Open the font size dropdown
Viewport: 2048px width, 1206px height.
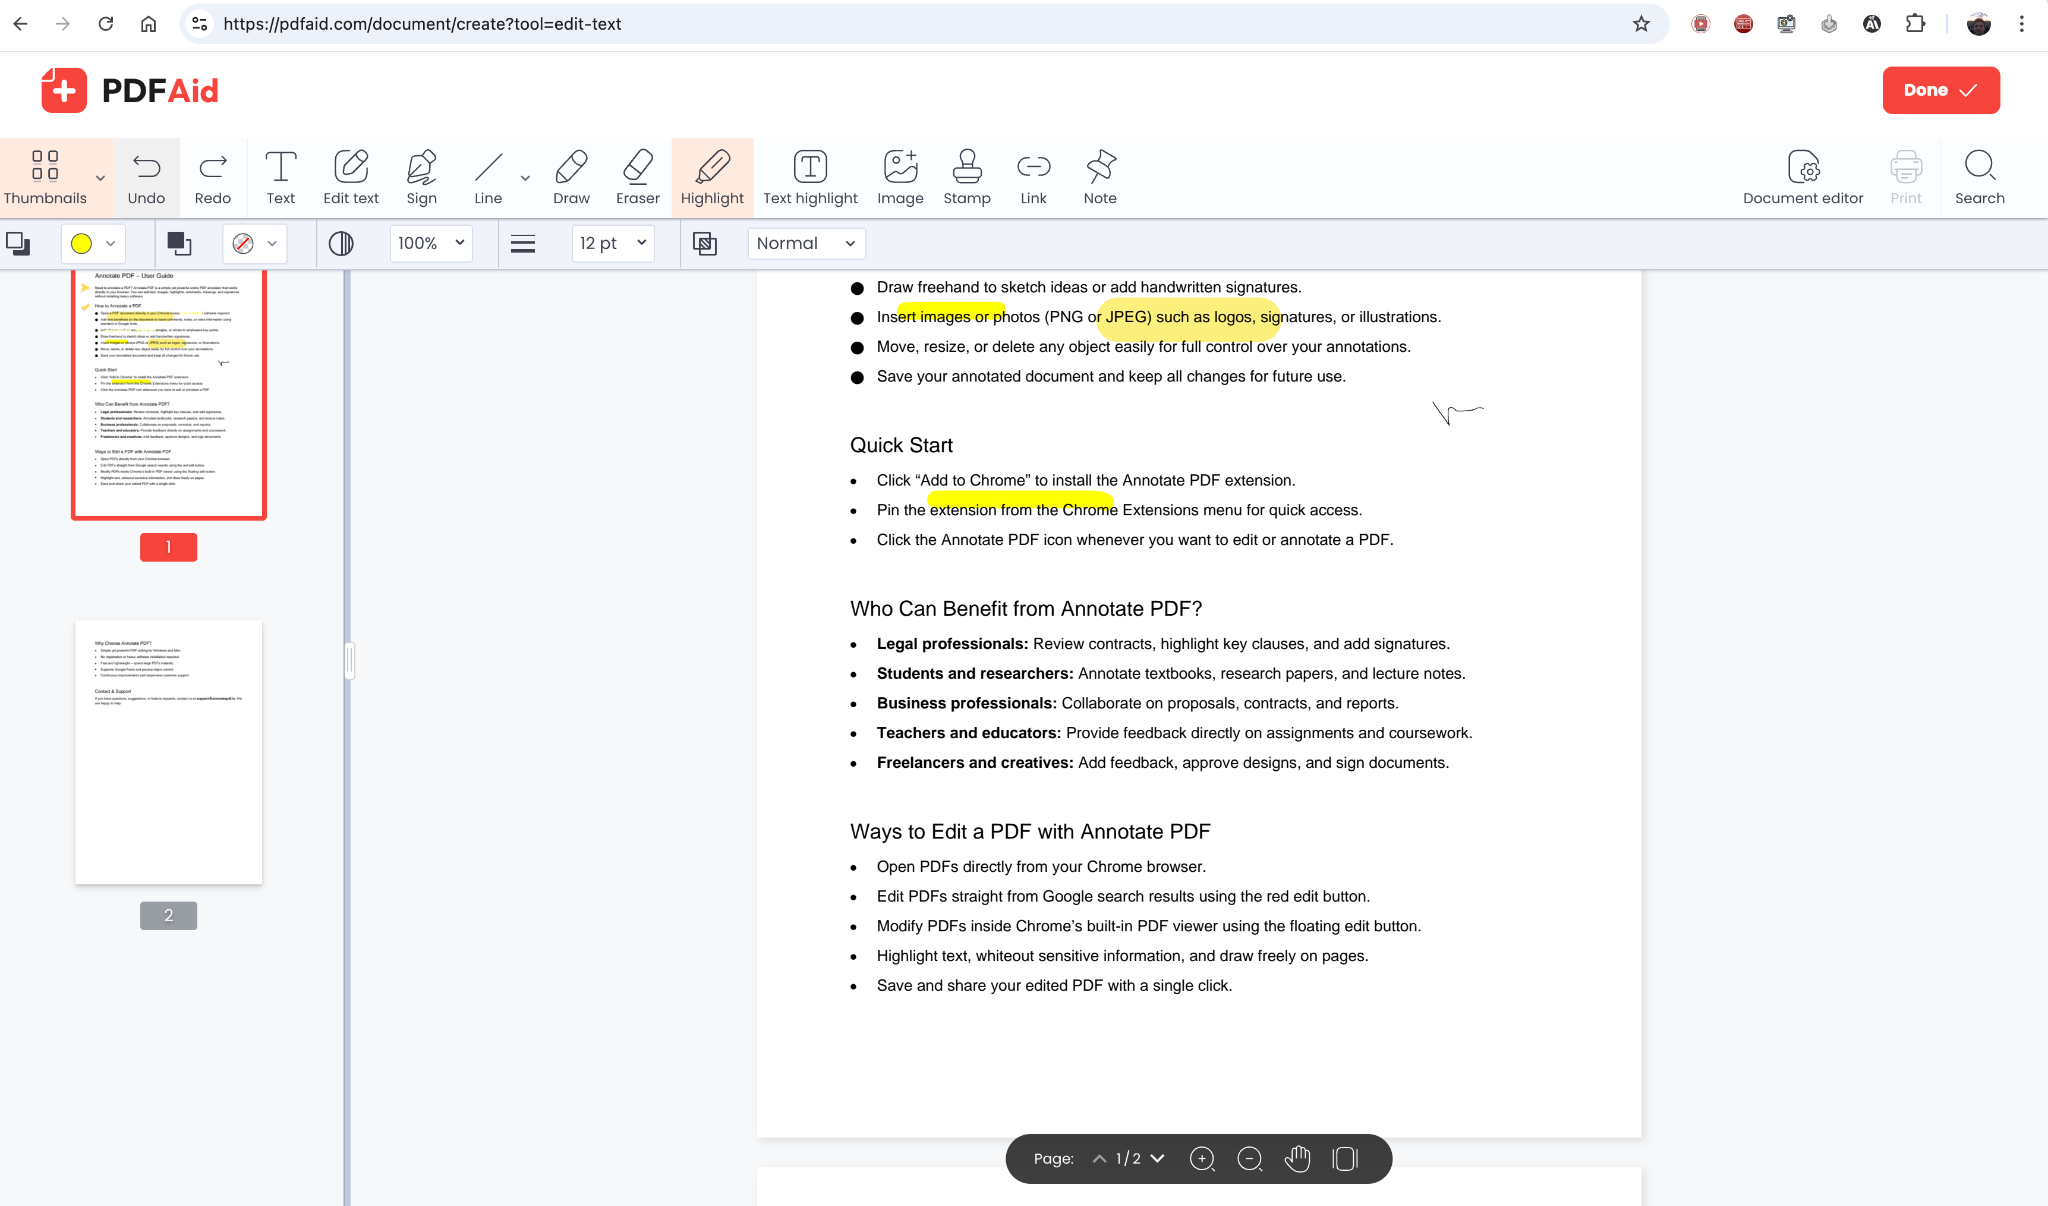point(612,243)
